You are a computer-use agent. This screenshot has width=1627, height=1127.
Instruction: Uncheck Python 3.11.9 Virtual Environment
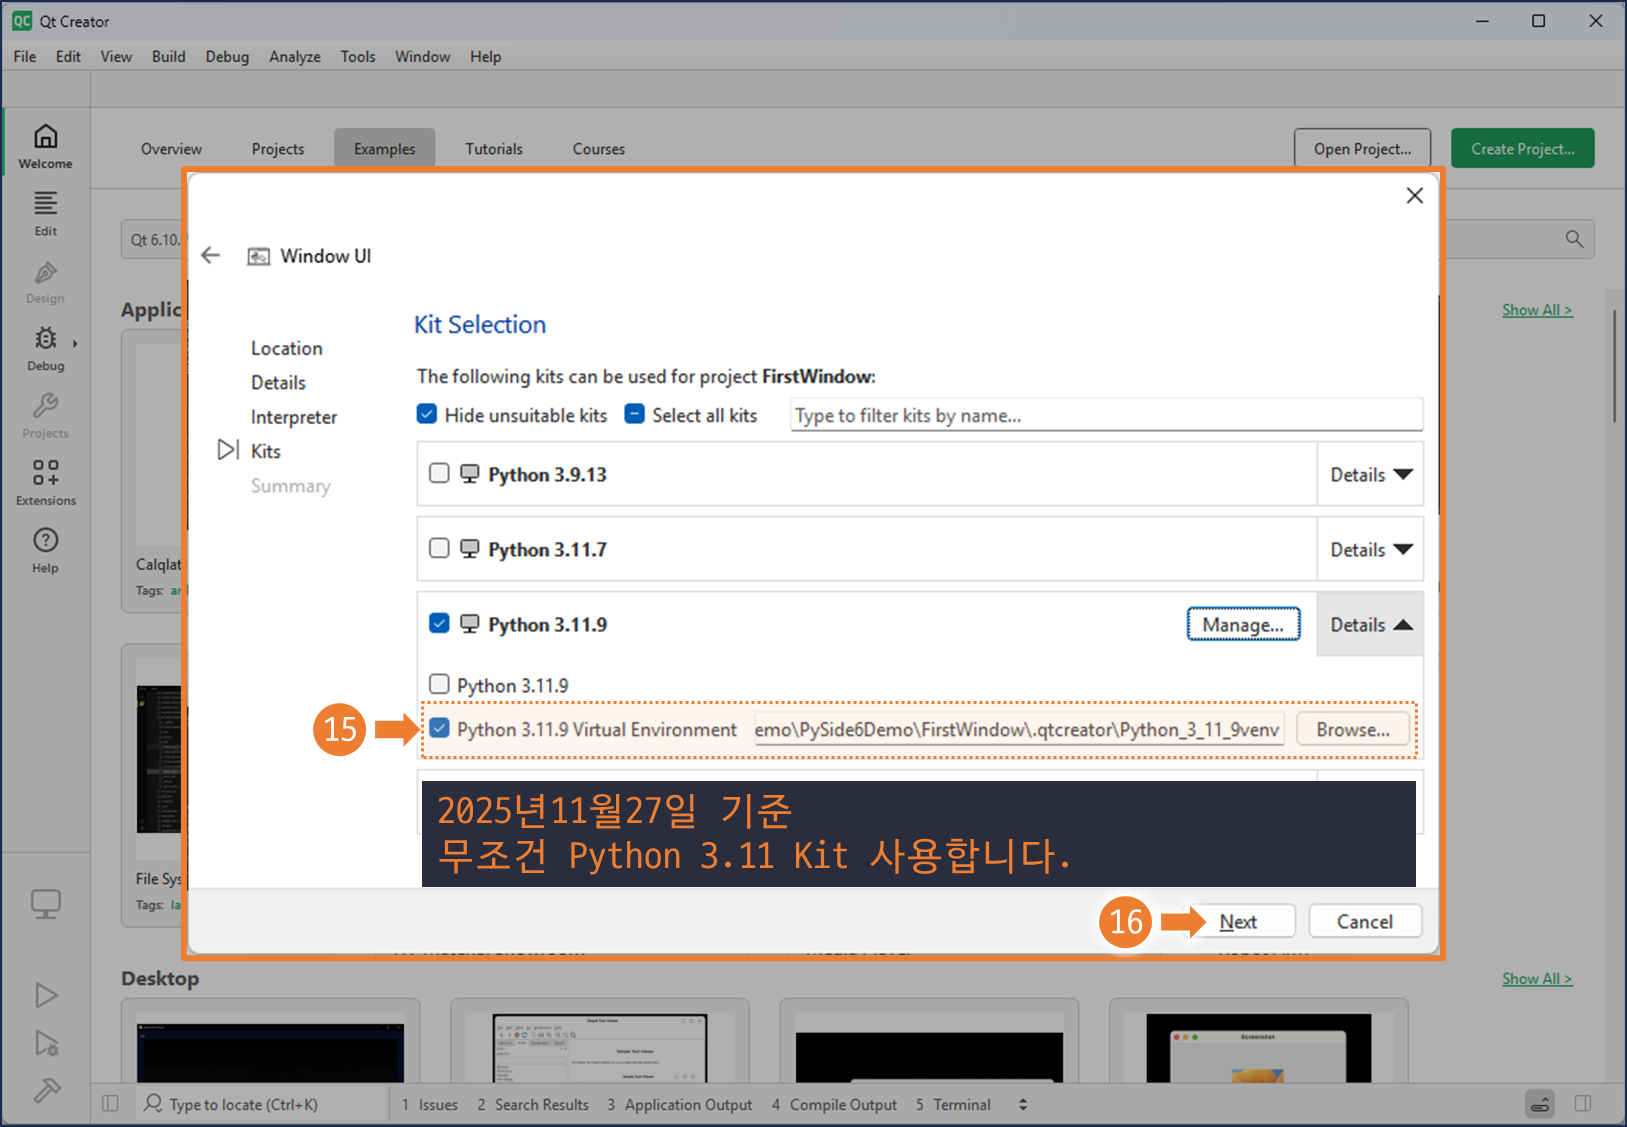point(439,728)
